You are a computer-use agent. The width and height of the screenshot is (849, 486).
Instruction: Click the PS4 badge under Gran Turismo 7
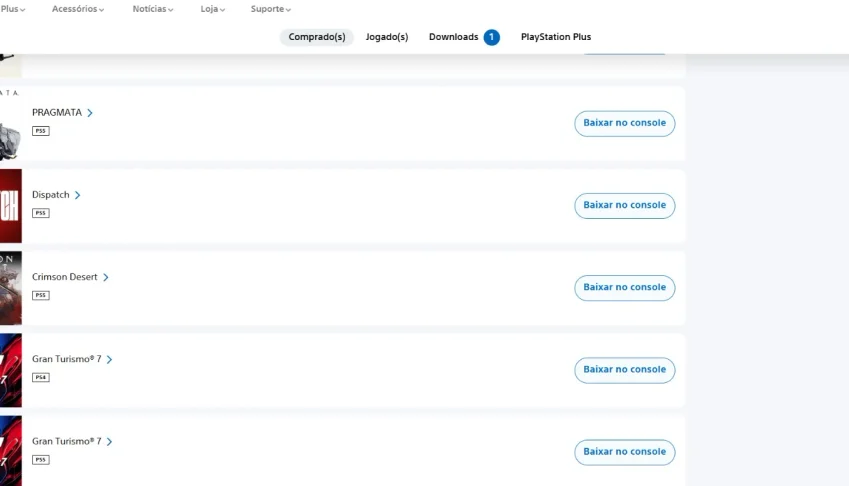41,378
